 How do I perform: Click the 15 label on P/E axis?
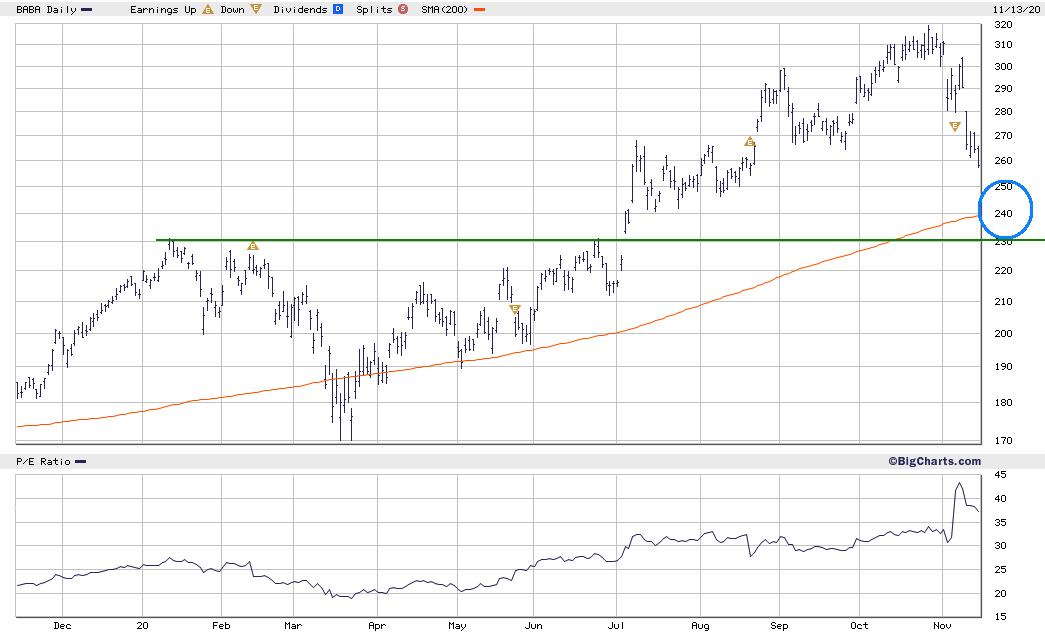[x=1000, y=617]
